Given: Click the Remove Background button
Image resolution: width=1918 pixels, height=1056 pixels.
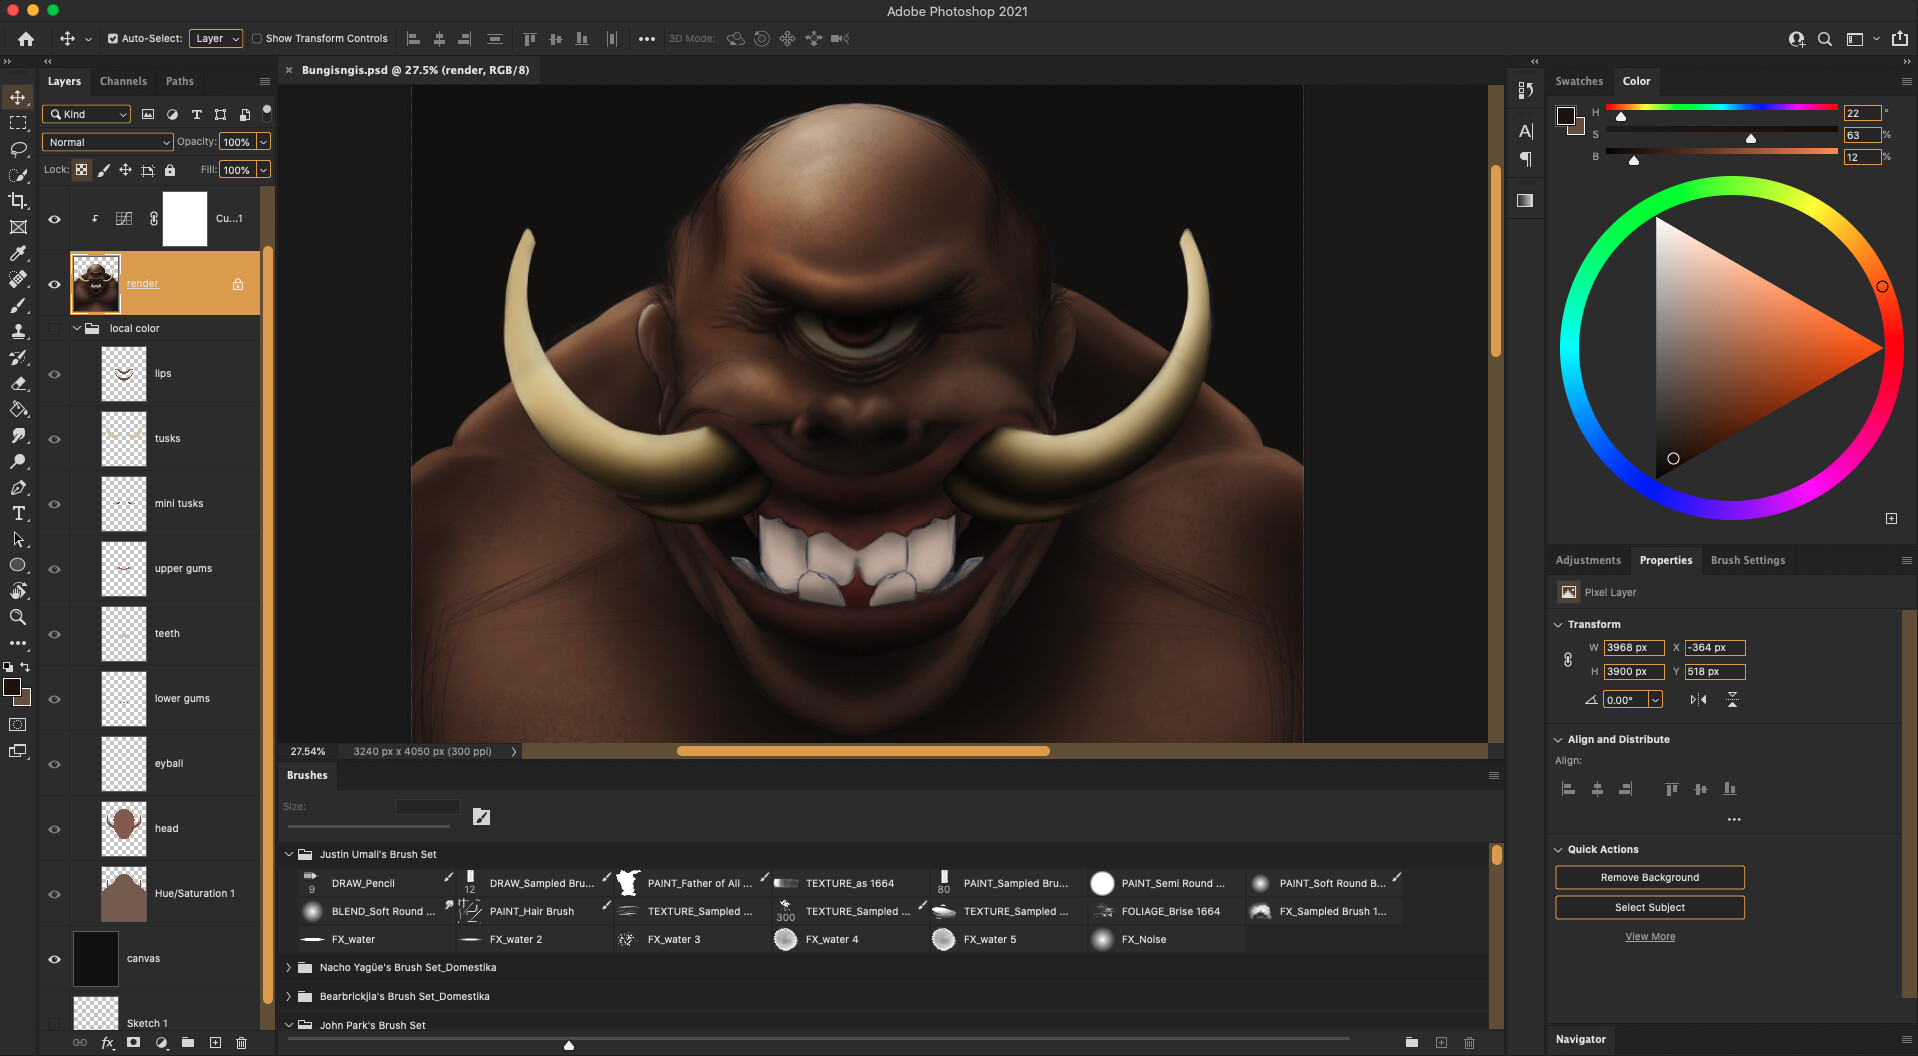Looking at the screenshot, I should tap(1649, 877).
